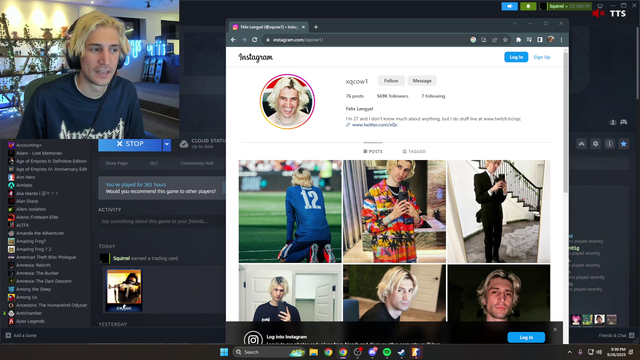Select Amnesia: The Bunker in library
The height and width of the screenshot is (360, 640).
tap(37, 273)
